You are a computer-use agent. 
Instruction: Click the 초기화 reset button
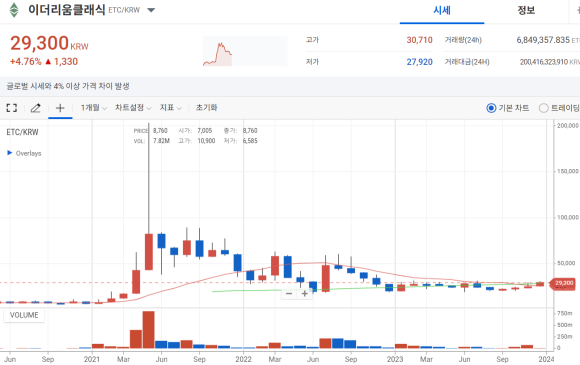pyautogui.click(x=206, y=108)
